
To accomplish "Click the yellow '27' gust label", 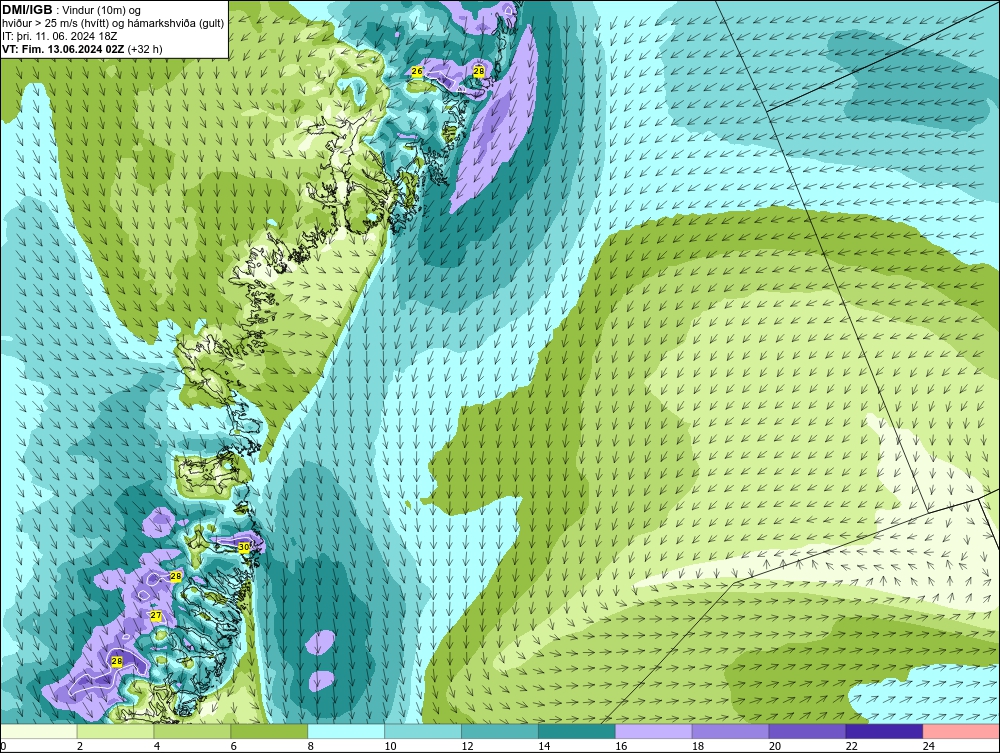I will [156, 615].
